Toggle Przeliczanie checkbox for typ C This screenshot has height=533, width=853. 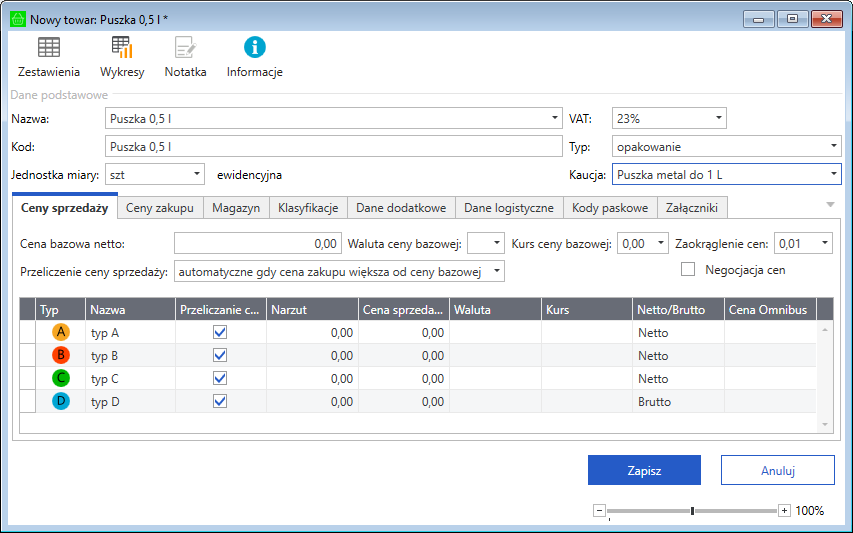220,379
